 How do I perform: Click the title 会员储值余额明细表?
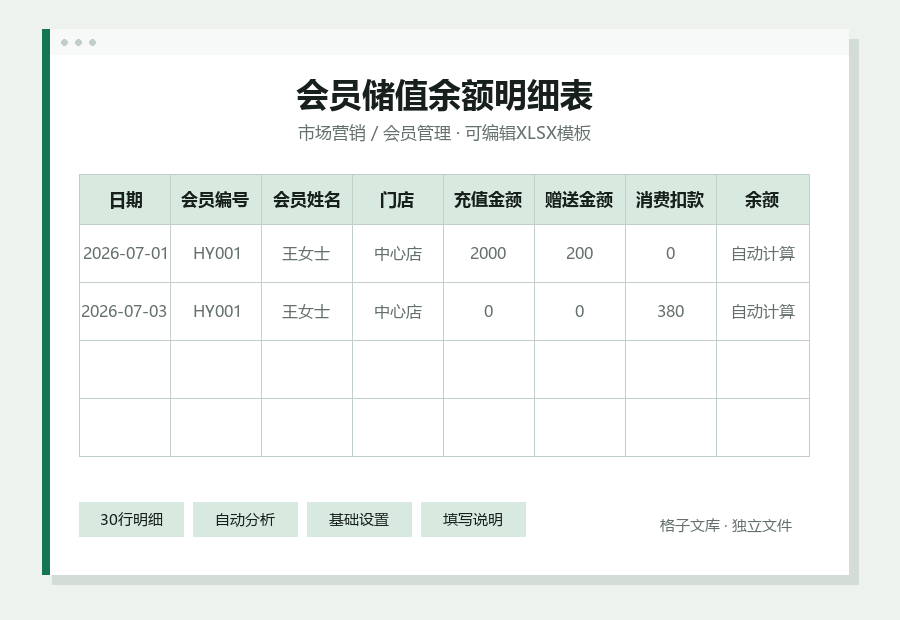pos(444,95)
